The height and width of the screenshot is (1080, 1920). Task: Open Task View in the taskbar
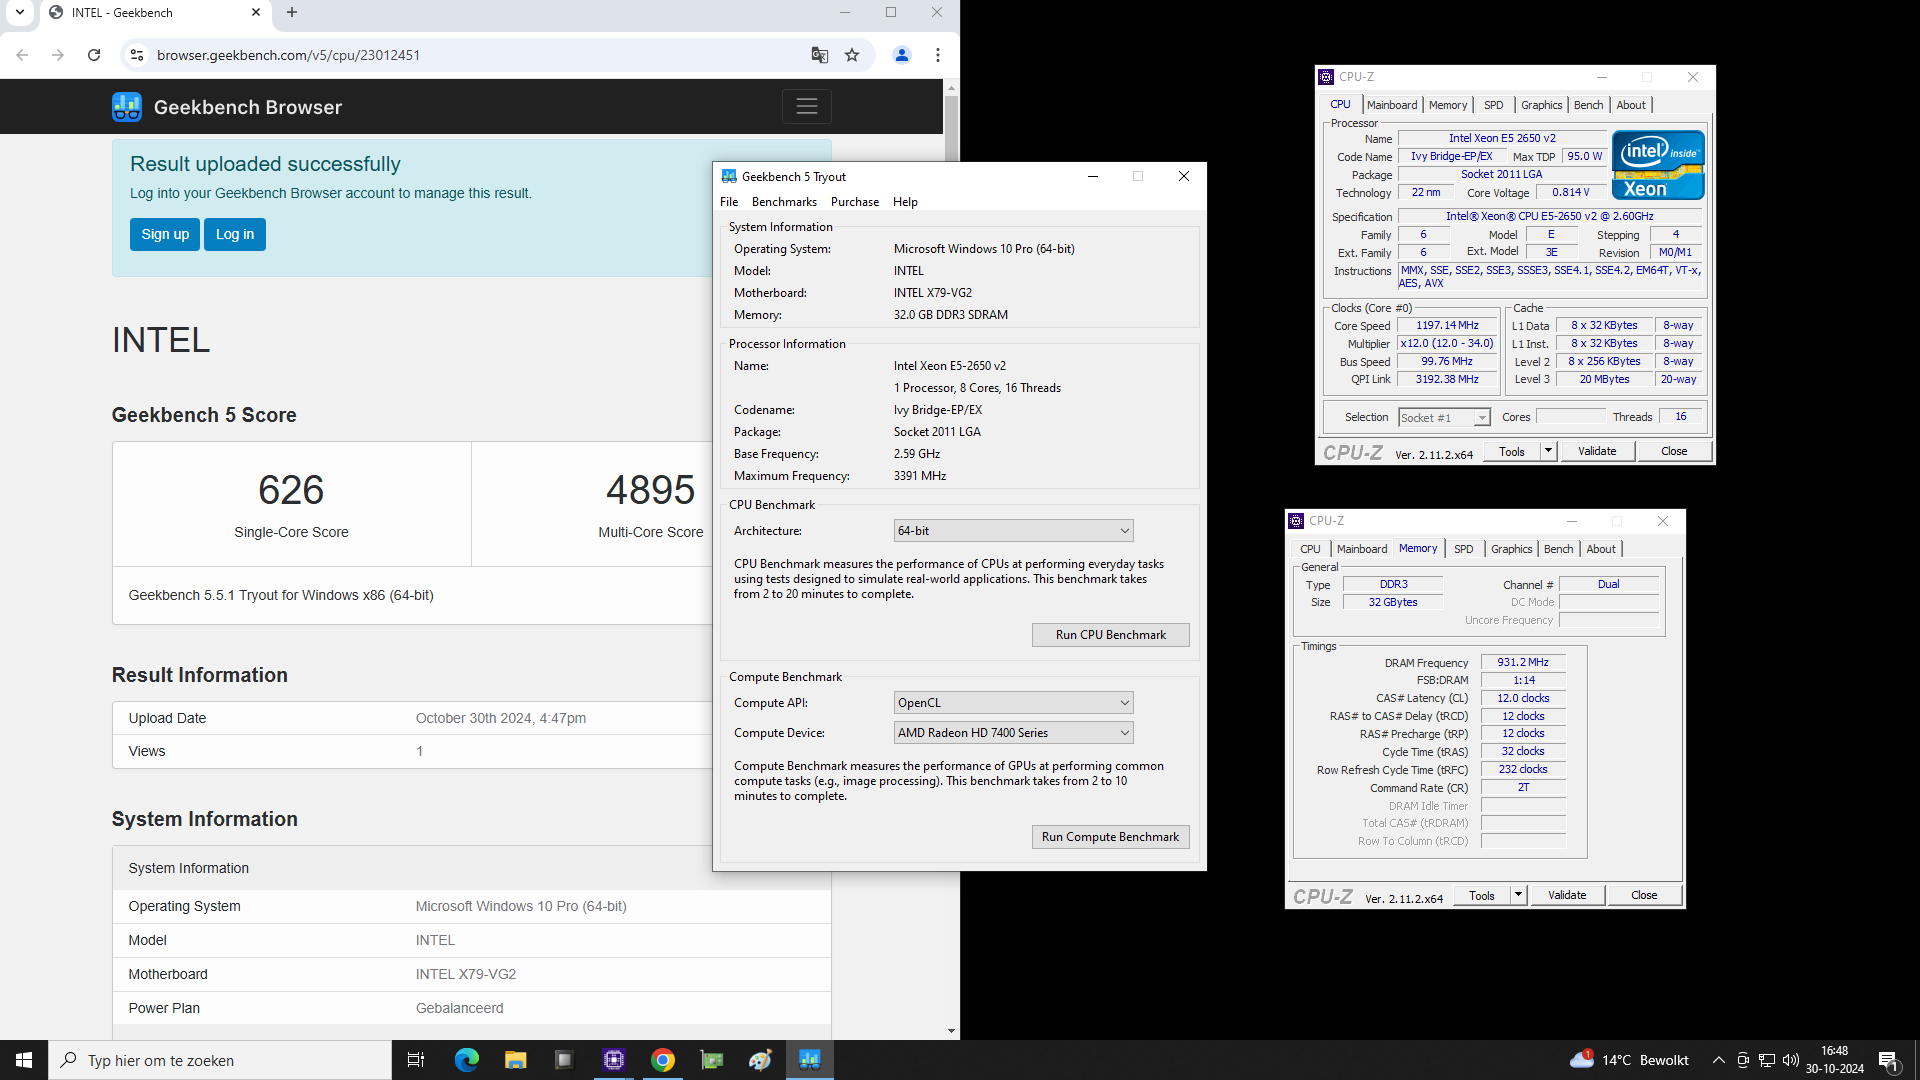click(416, 1060)
